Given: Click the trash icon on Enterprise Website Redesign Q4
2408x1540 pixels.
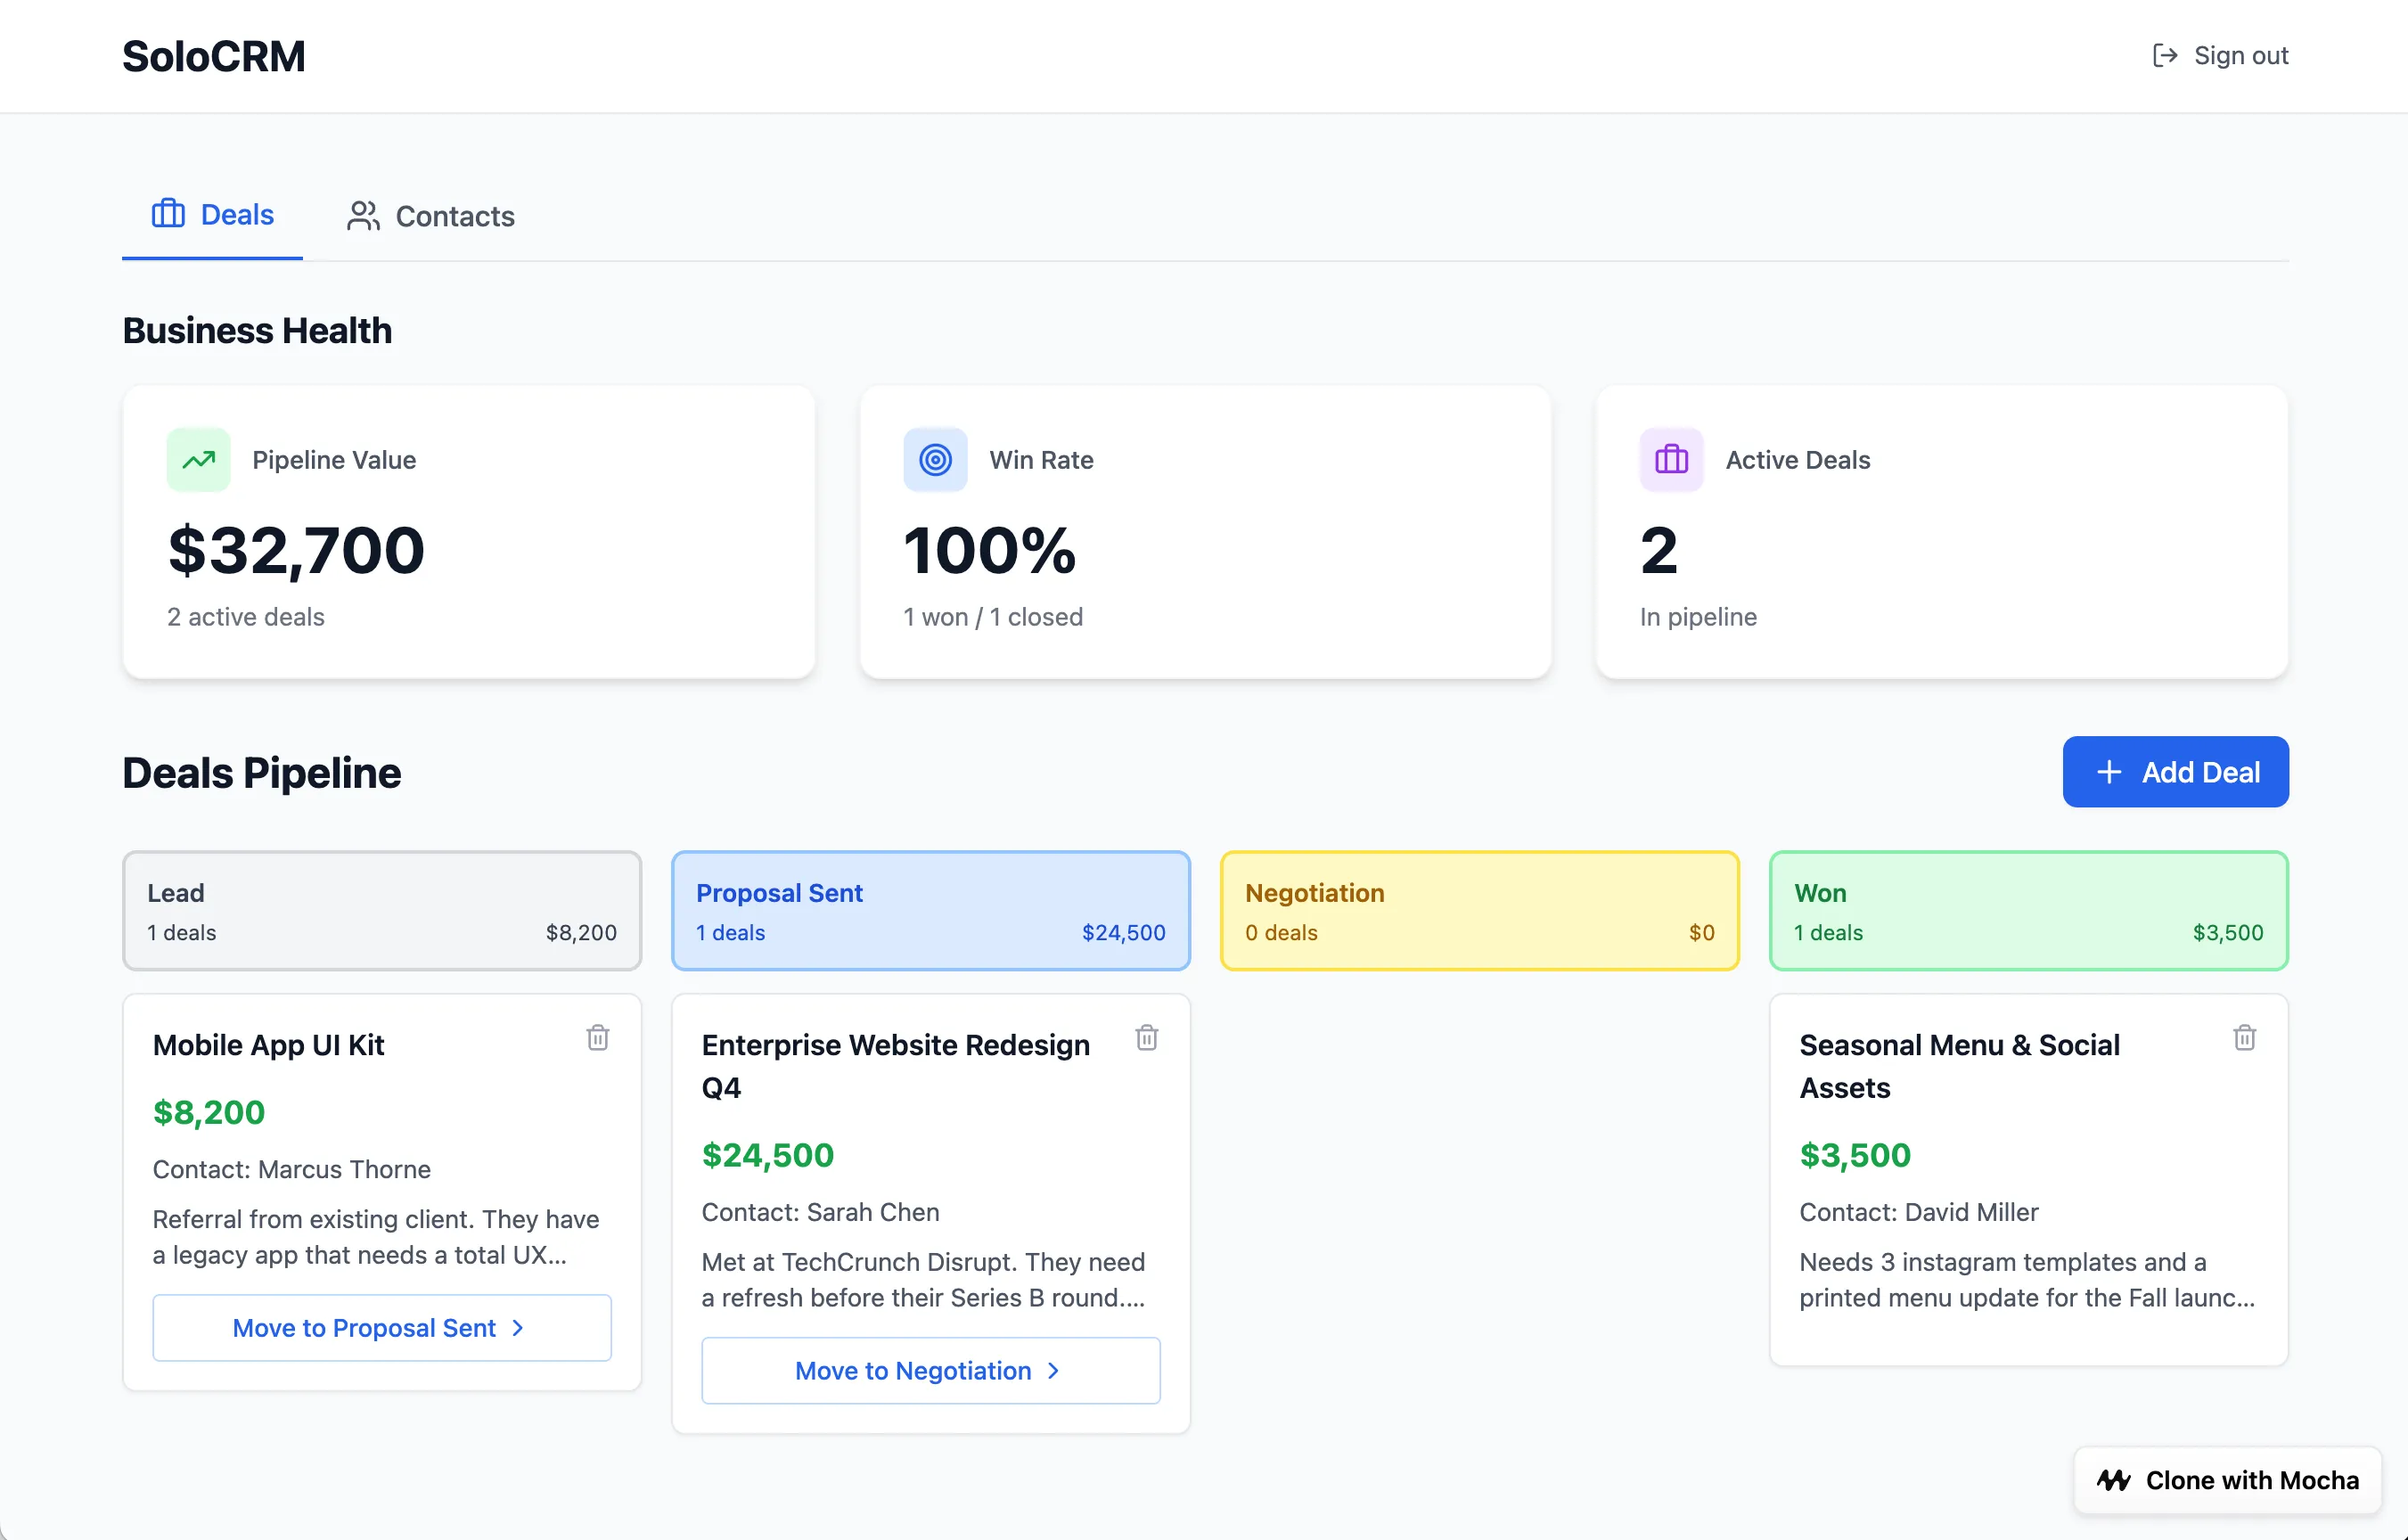Looking at the screenshot, I should pyautogui.click(x=1147, y=1039).
